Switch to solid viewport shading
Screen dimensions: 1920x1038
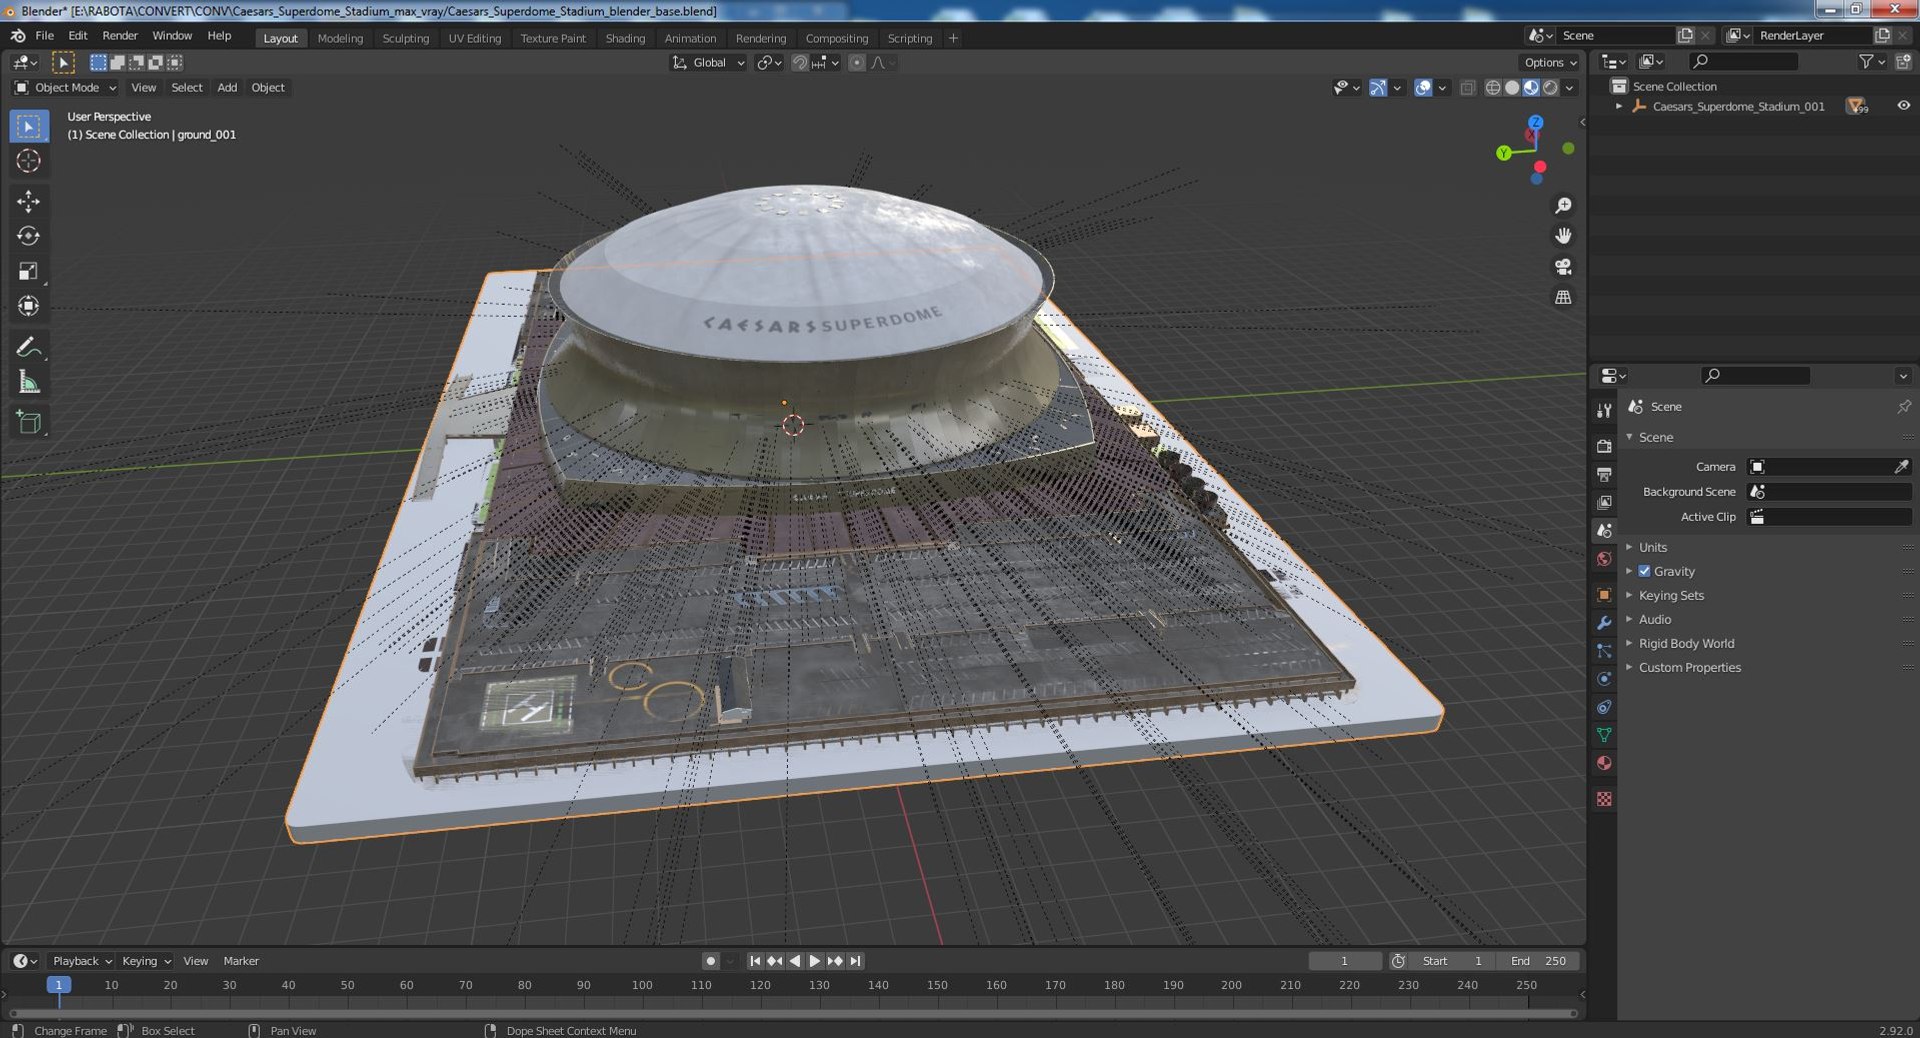pos(1512,88)
